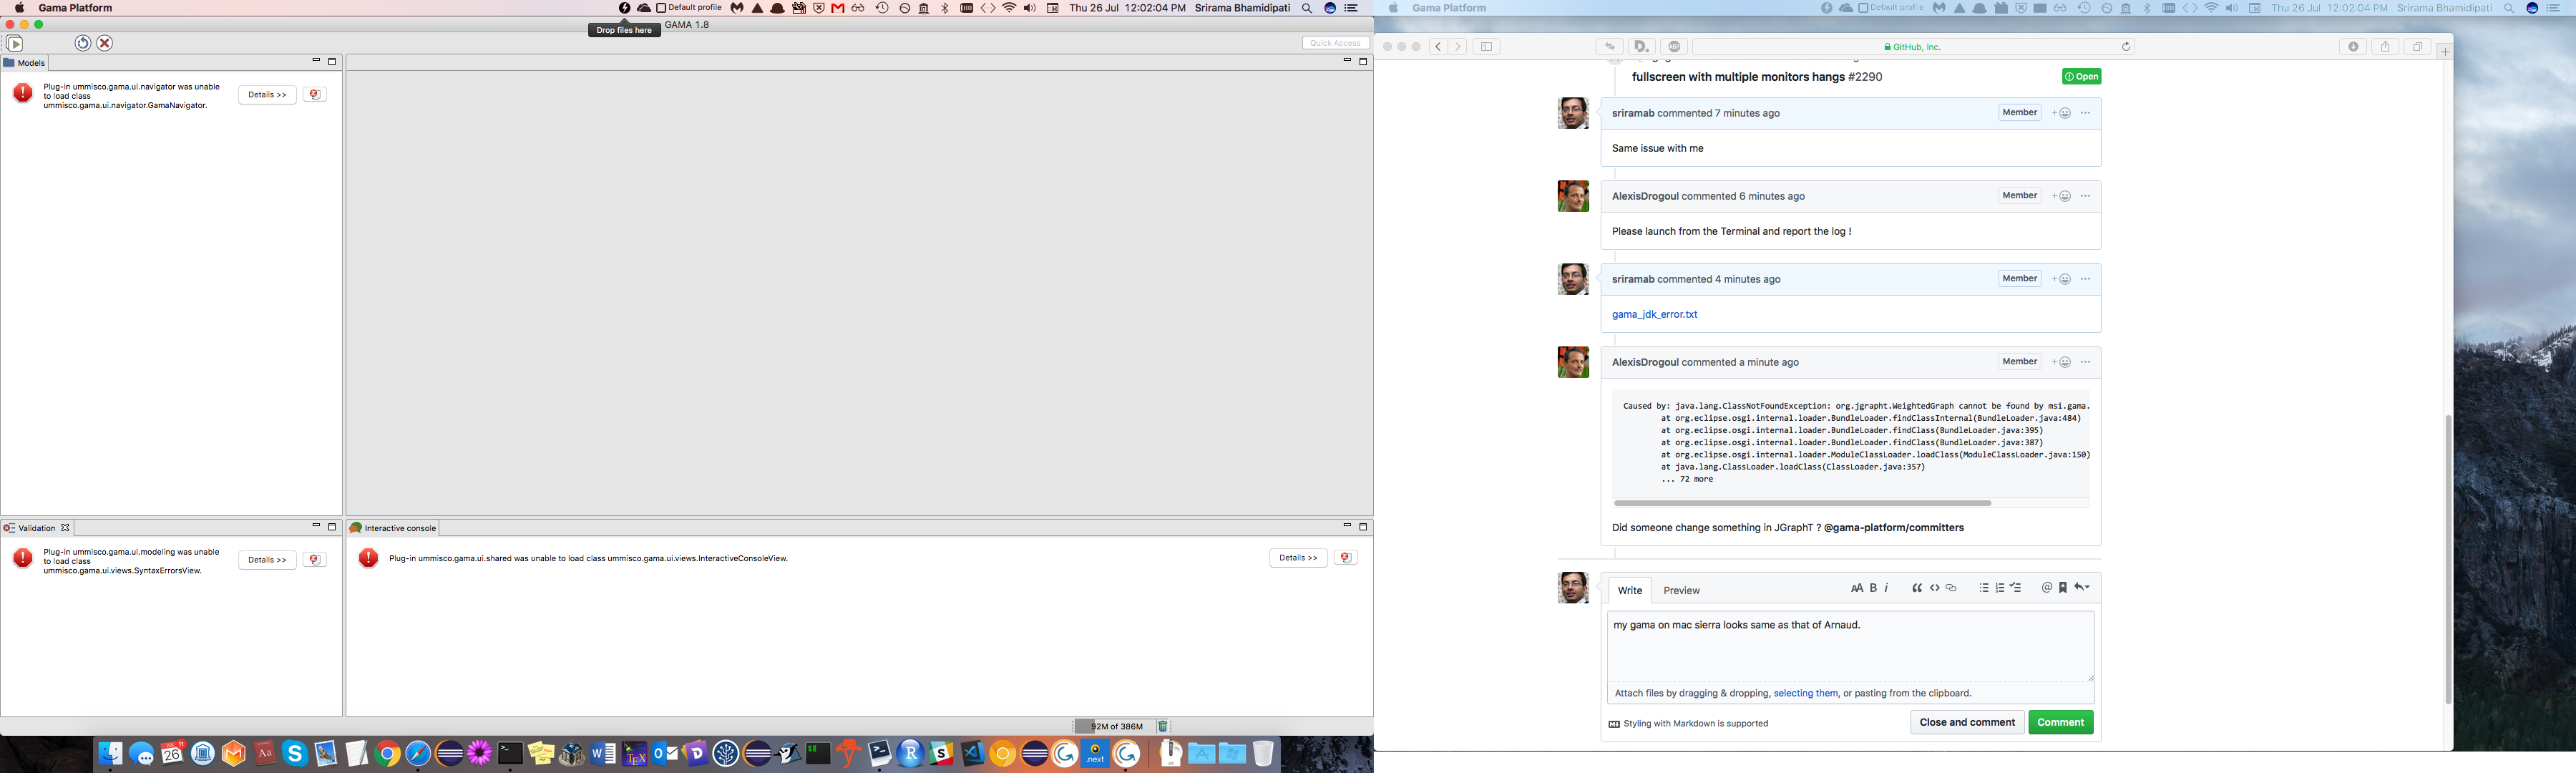Show Details for the GamaNavigator load error
The height and width of the screenshot is (773, 2576).
(x=267, y=95)
